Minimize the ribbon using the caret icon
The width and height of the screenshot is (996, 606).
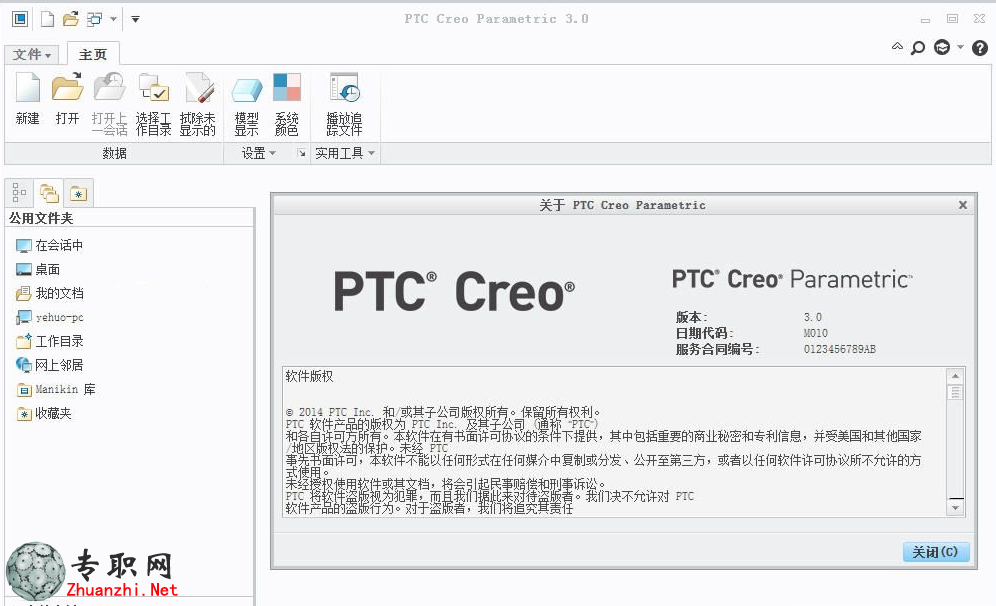coord(897,46)
